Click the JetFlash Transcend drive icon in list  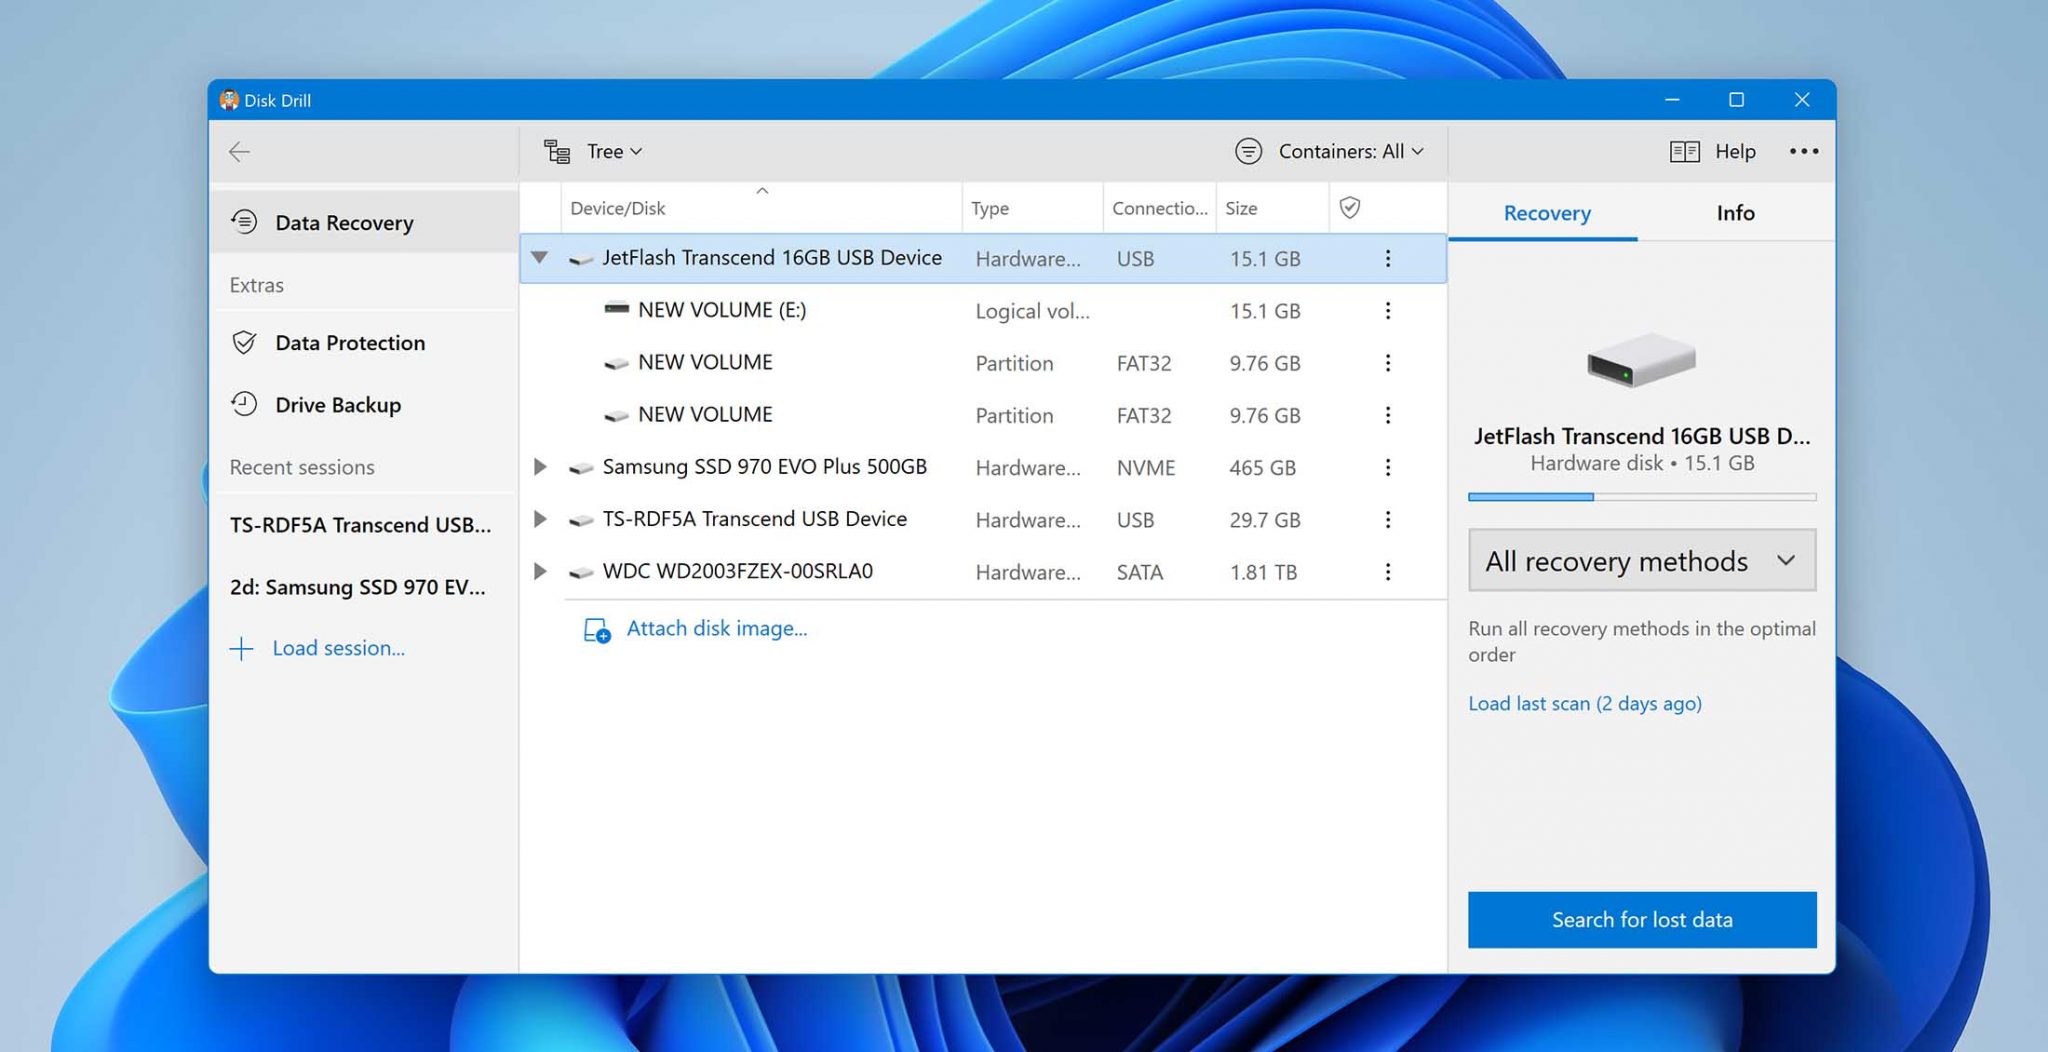click(581, 260)
